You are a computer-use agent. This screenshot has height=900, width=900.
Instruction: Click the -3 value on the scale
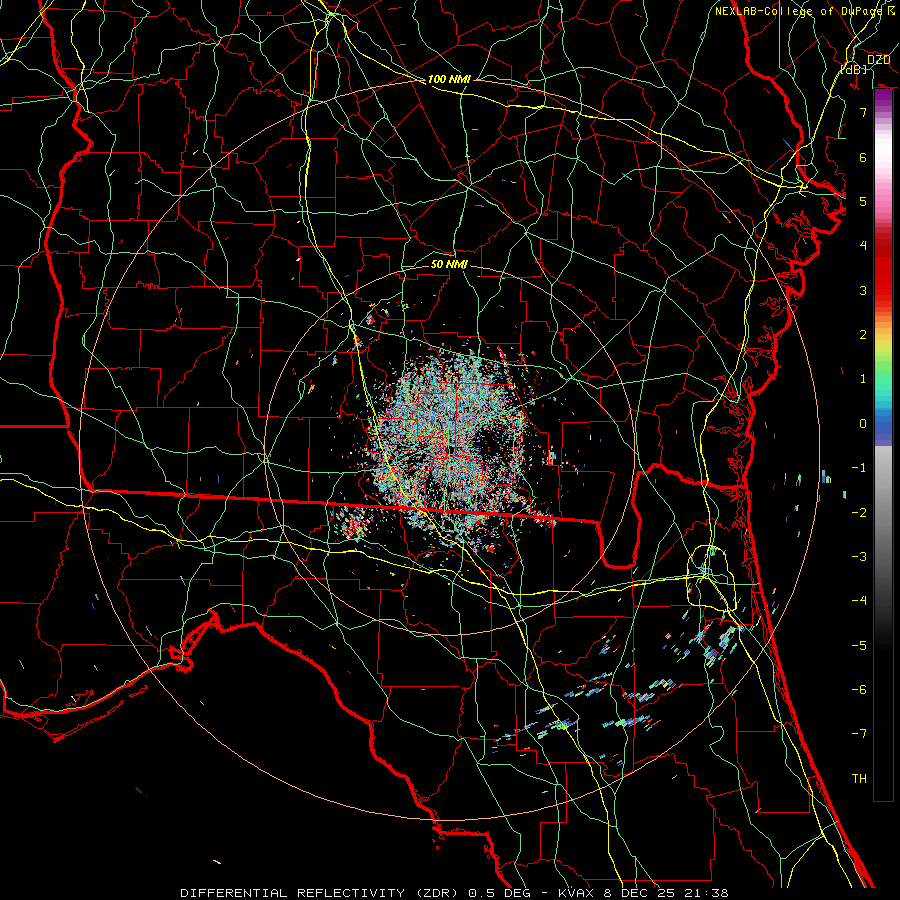pos(859,557)
